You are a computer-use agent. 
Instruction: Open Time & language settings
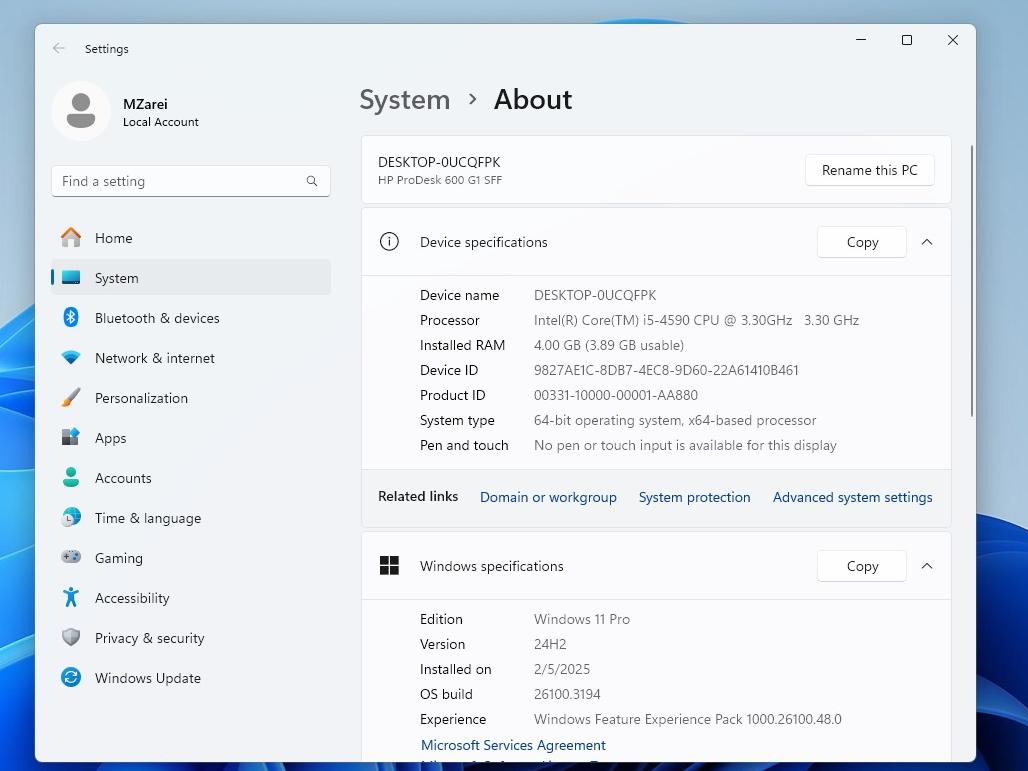pyautogui.click(x=147, y=518)
